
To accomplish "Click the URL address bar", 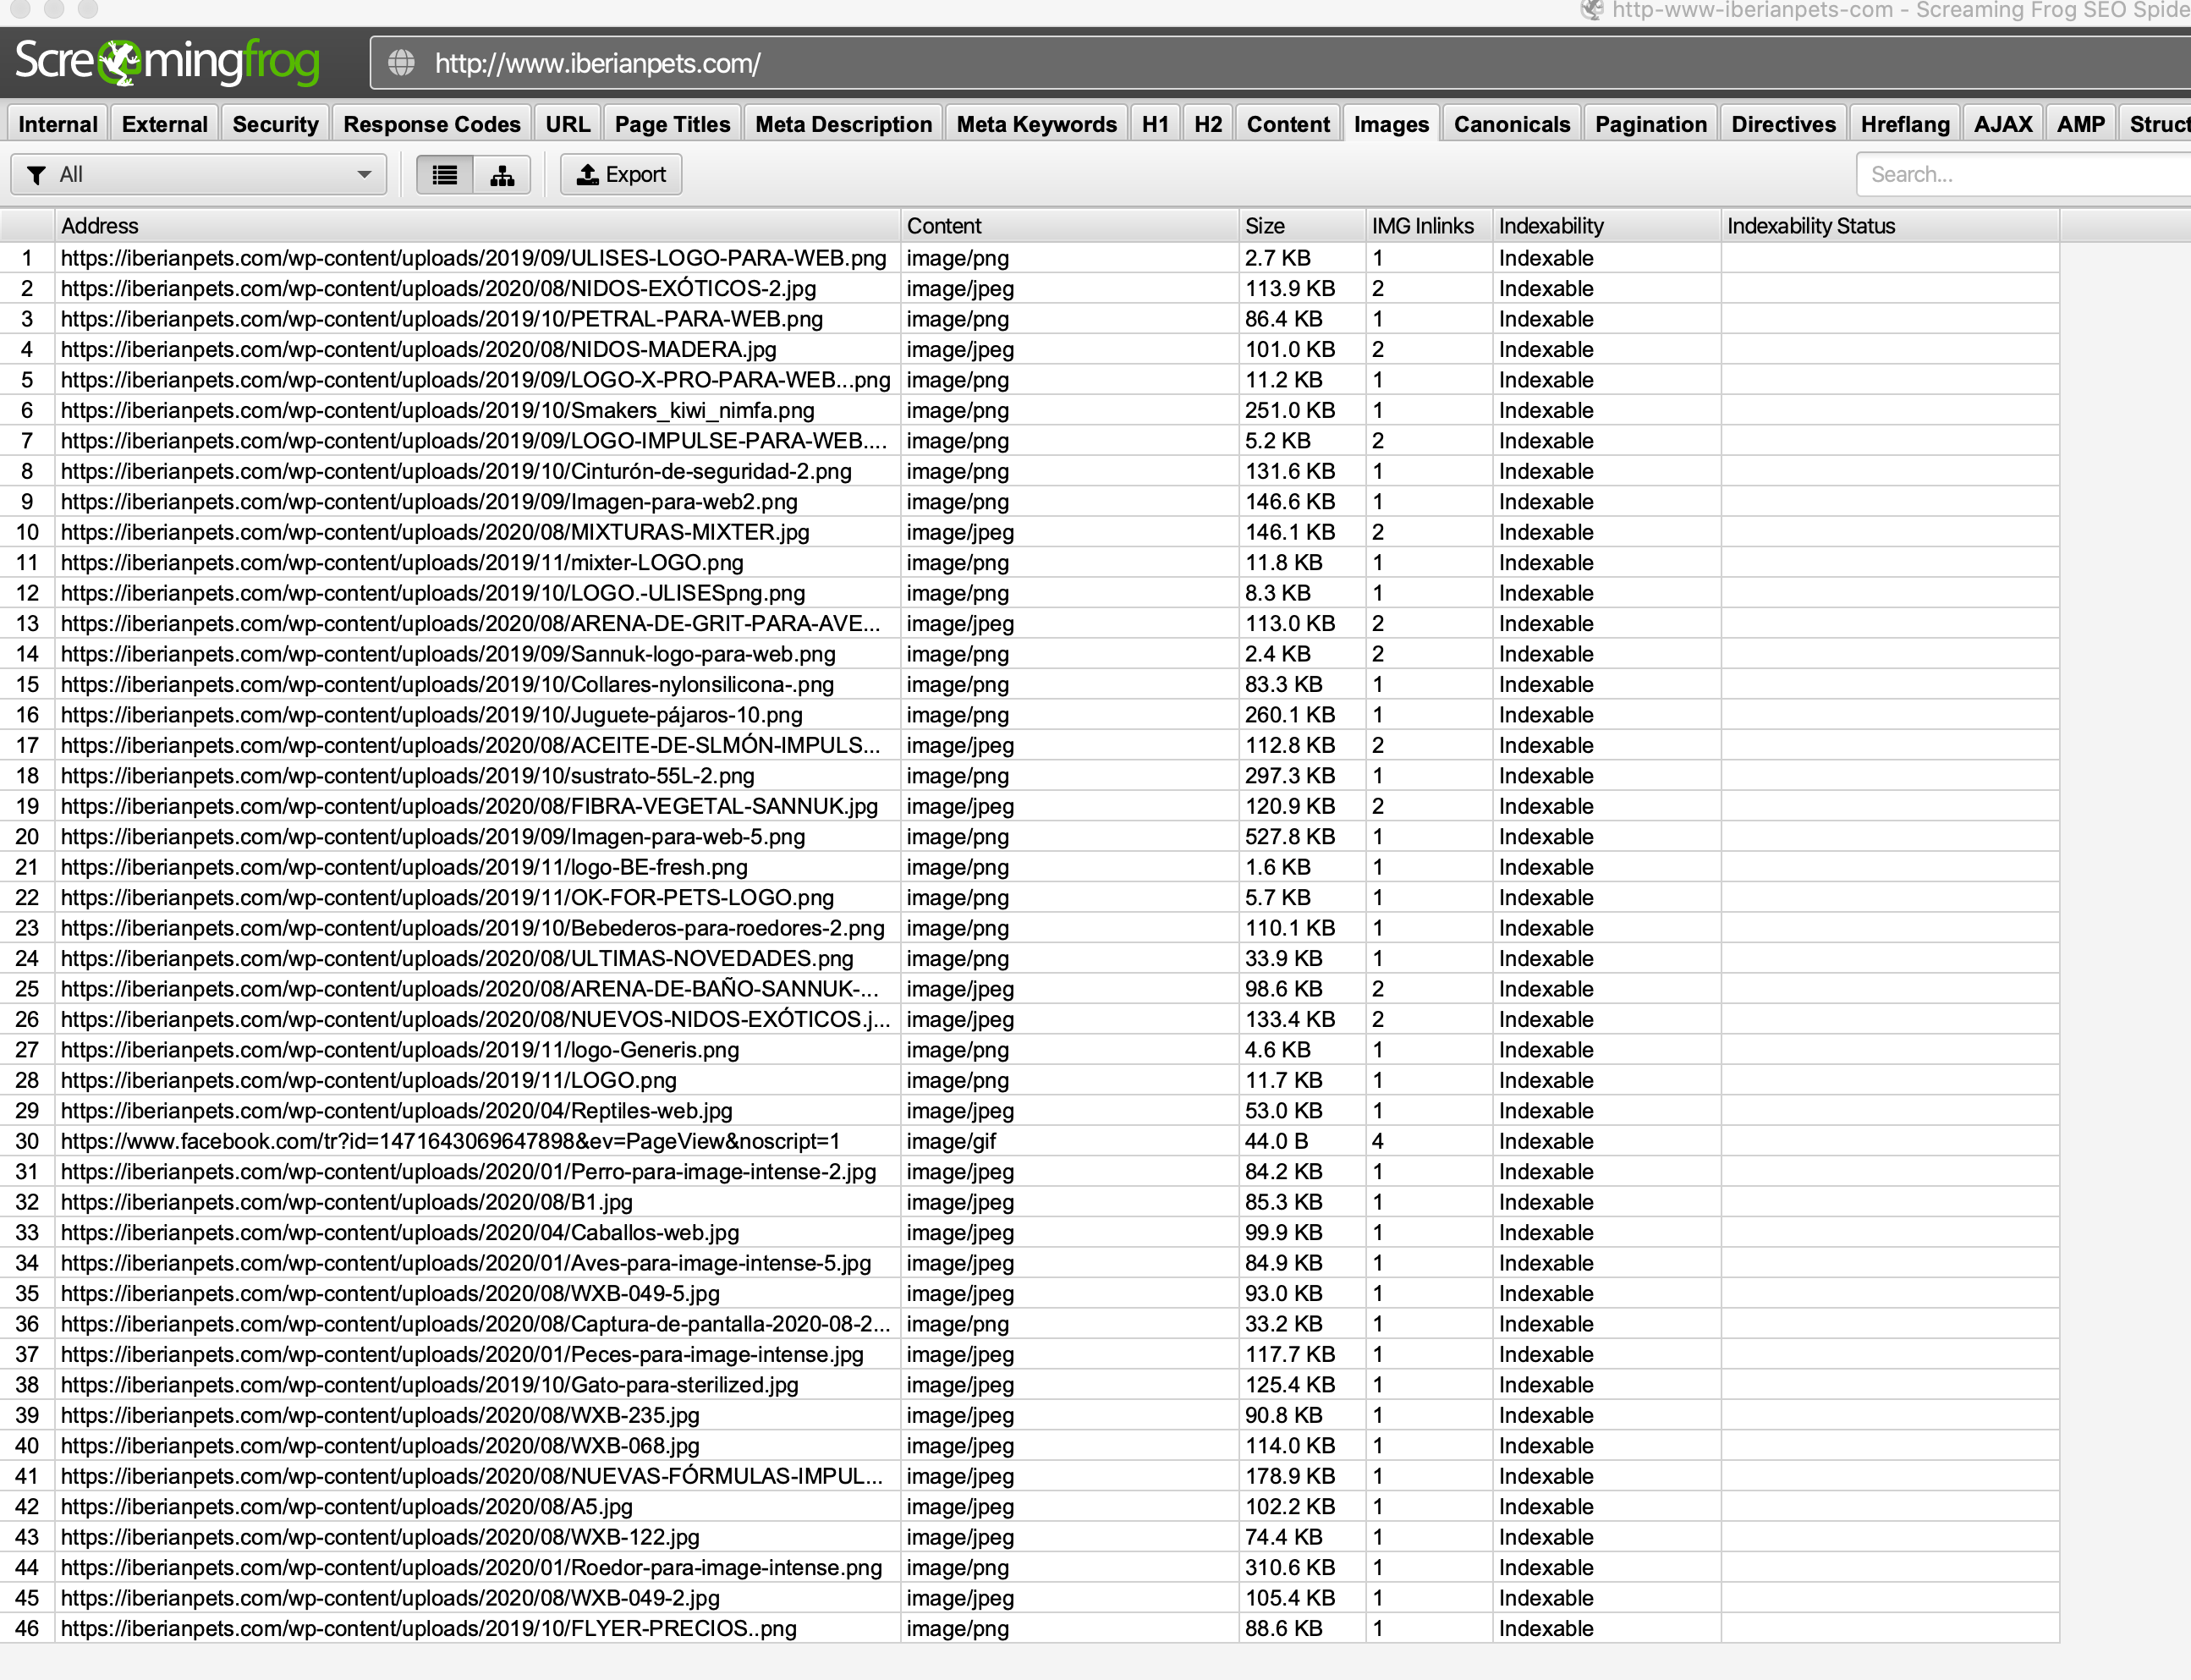I will click(x=1280, y=63).
